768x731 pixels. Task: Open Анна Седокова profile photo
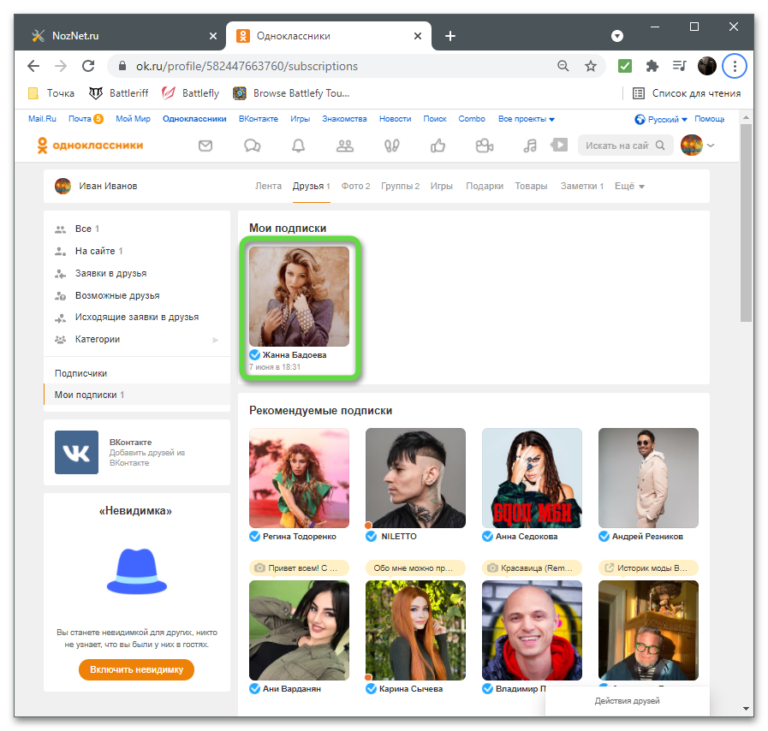[532, 478]
